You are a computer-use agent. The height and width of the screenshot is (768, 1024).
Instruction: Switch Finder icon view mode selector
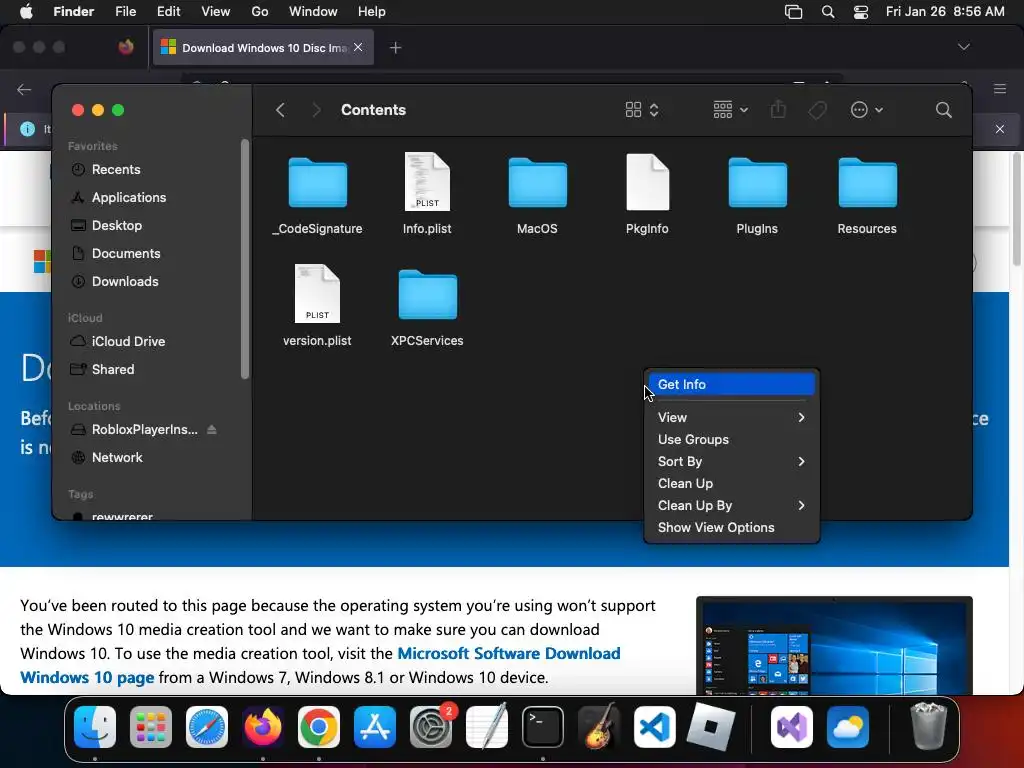642,110
